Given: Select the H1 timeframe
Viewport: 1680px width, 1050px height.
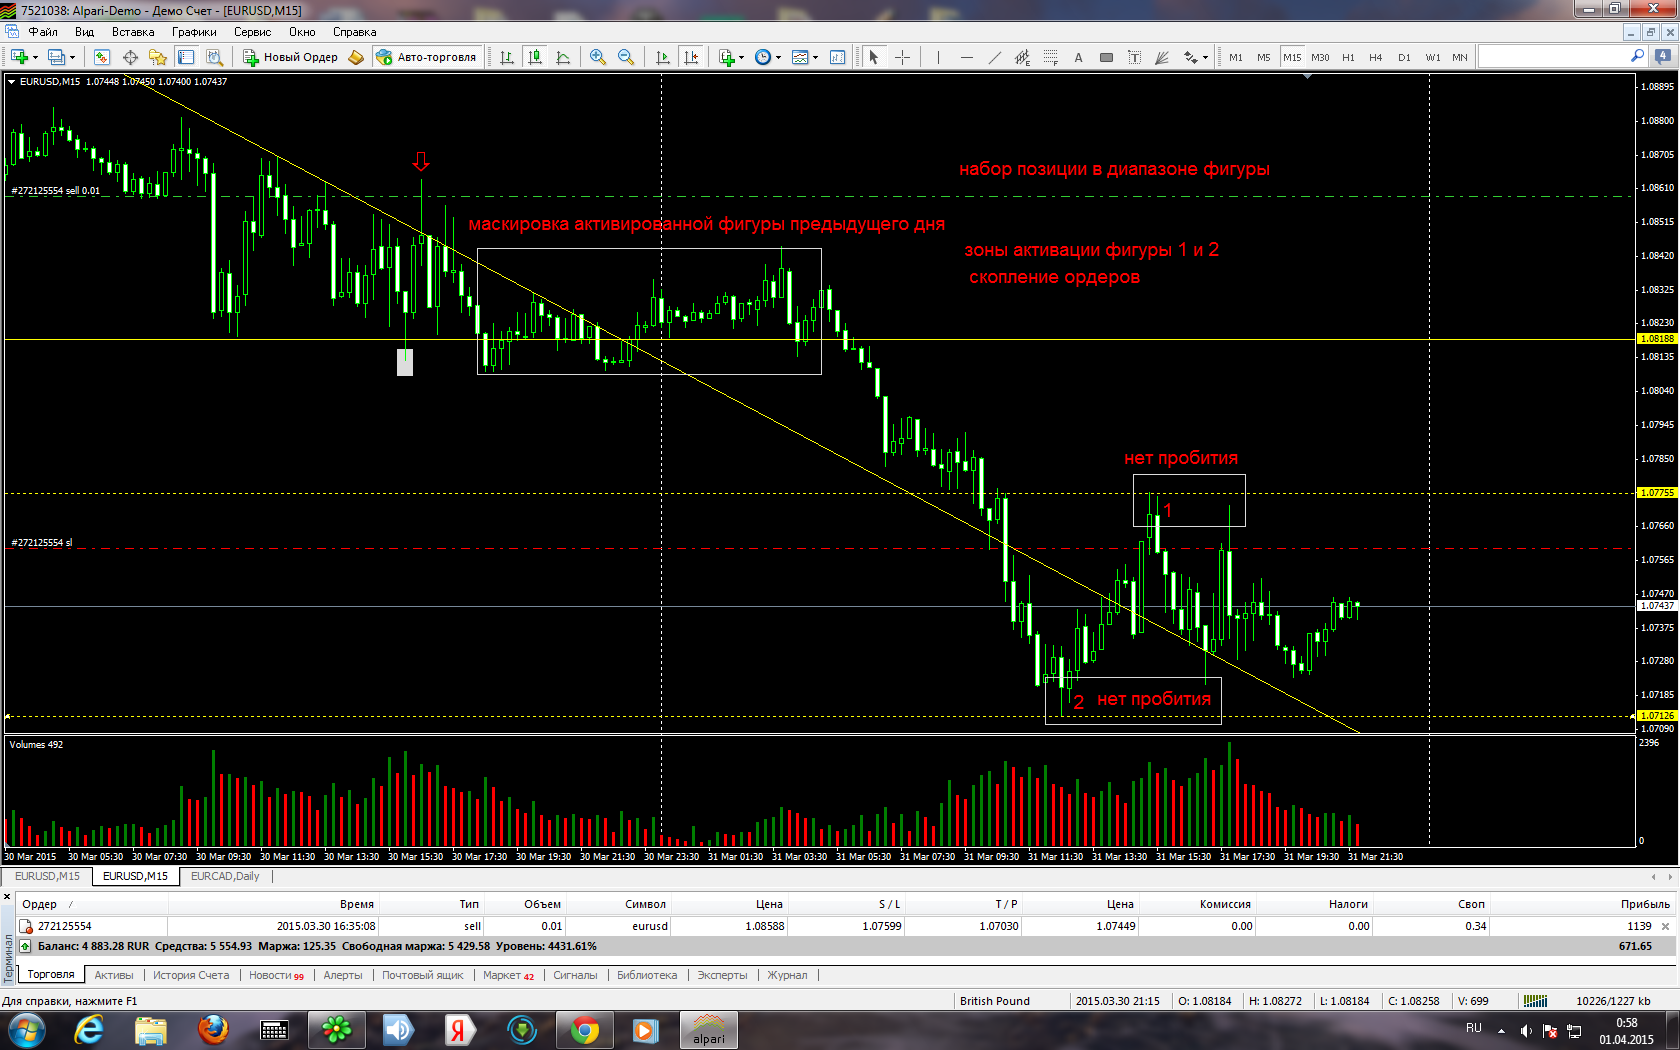Looking at the screenshot, I should point(1348,57).
